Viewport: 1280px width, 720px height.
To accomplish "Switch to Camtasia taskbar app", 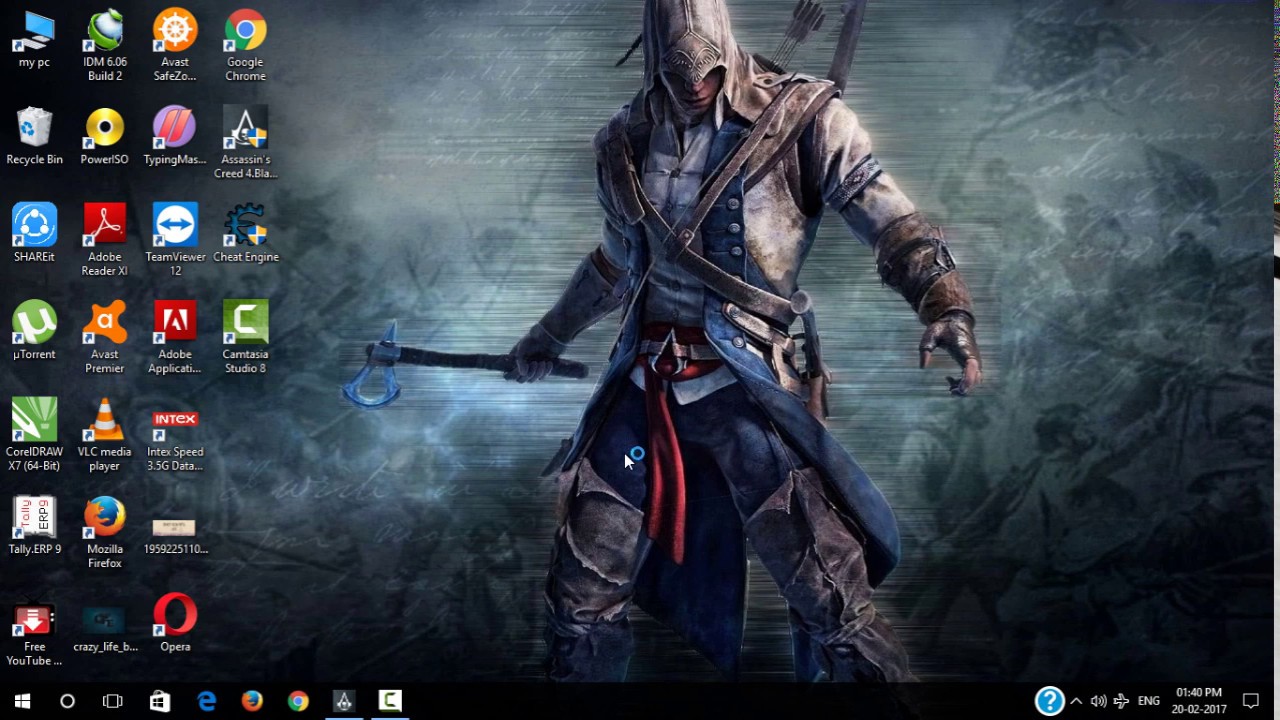I will pyautogui.click(x=390, y=701).
